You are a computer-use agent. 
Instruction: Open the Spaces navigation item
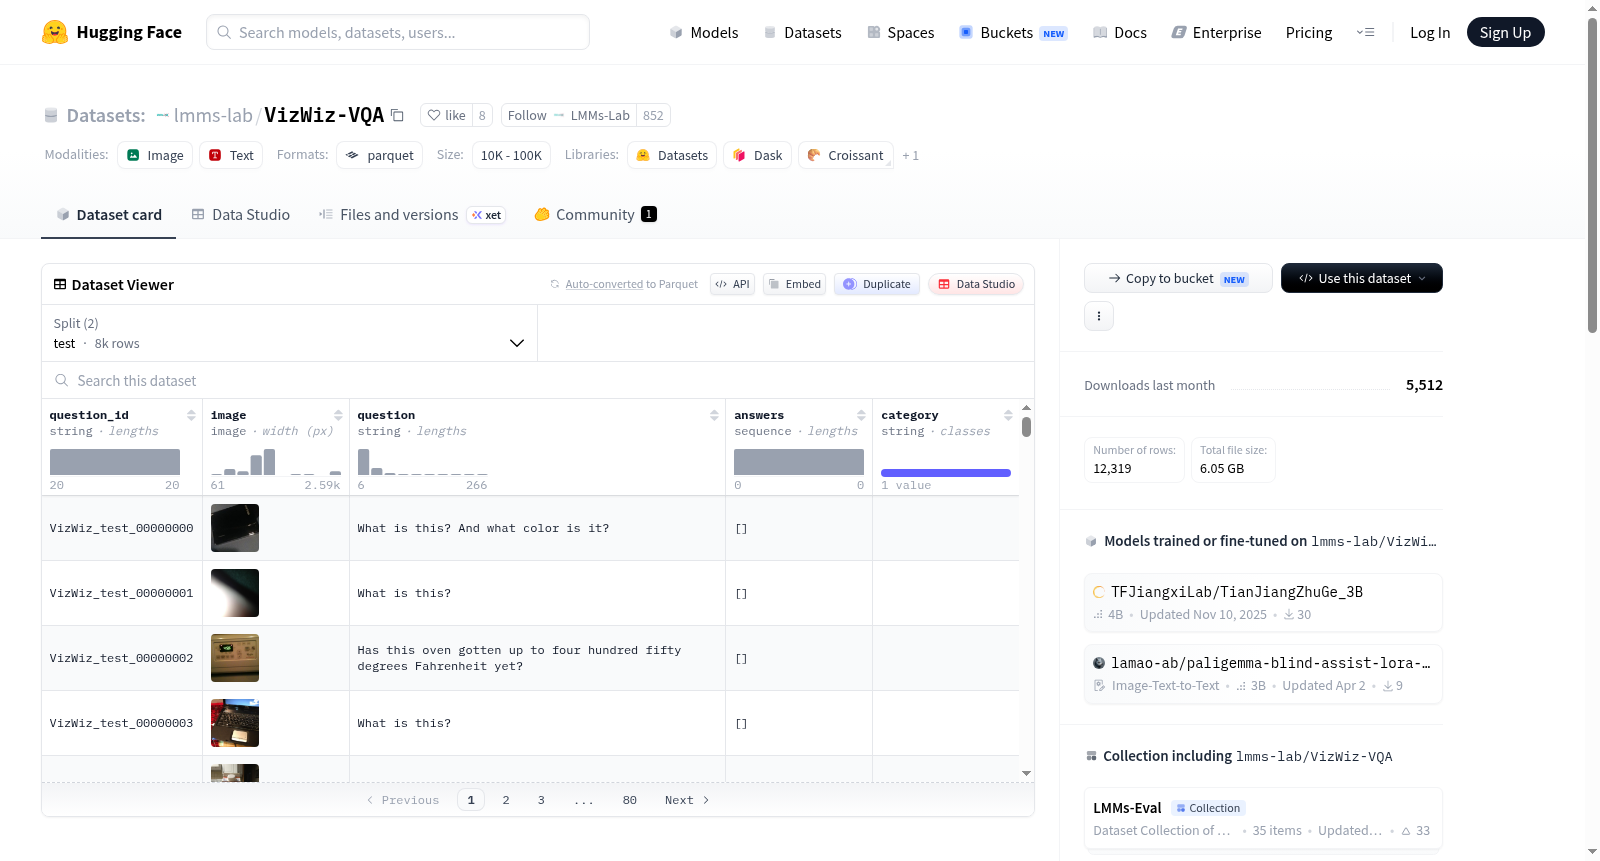(x=900, y=32)
